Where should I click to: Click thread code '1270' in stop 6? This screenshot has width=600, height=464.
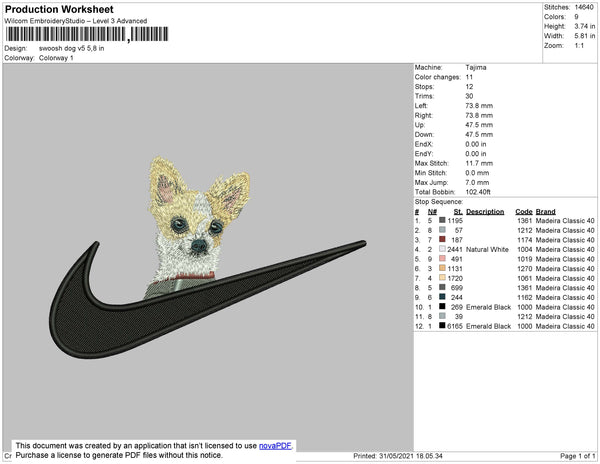pos(525,269)
